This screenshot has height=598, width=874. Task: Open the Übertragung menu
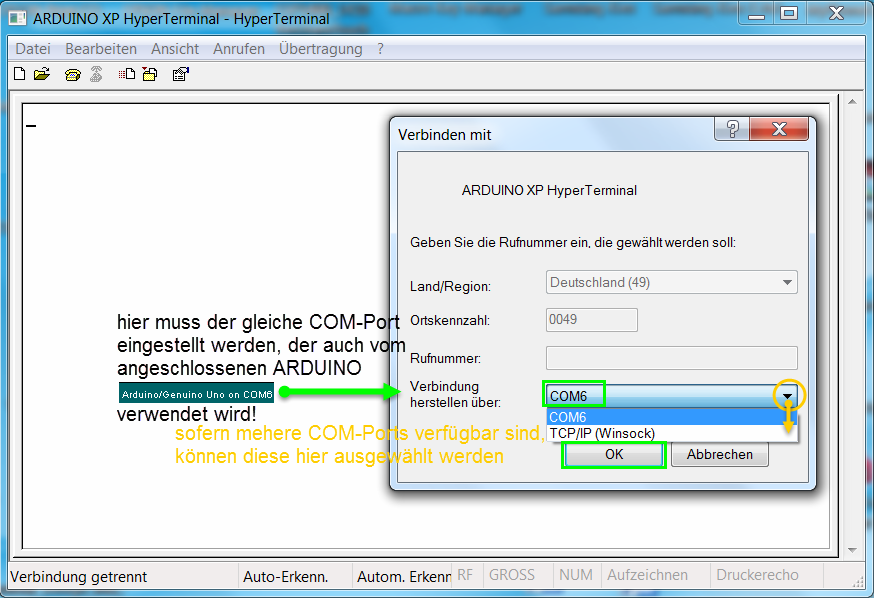pyautogui.click(x=320, y=48)
